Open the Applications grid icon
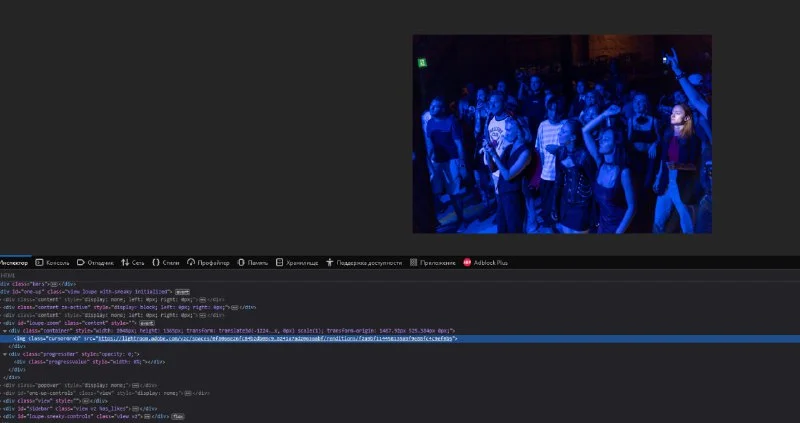800x423 pixels. [413, 262]
